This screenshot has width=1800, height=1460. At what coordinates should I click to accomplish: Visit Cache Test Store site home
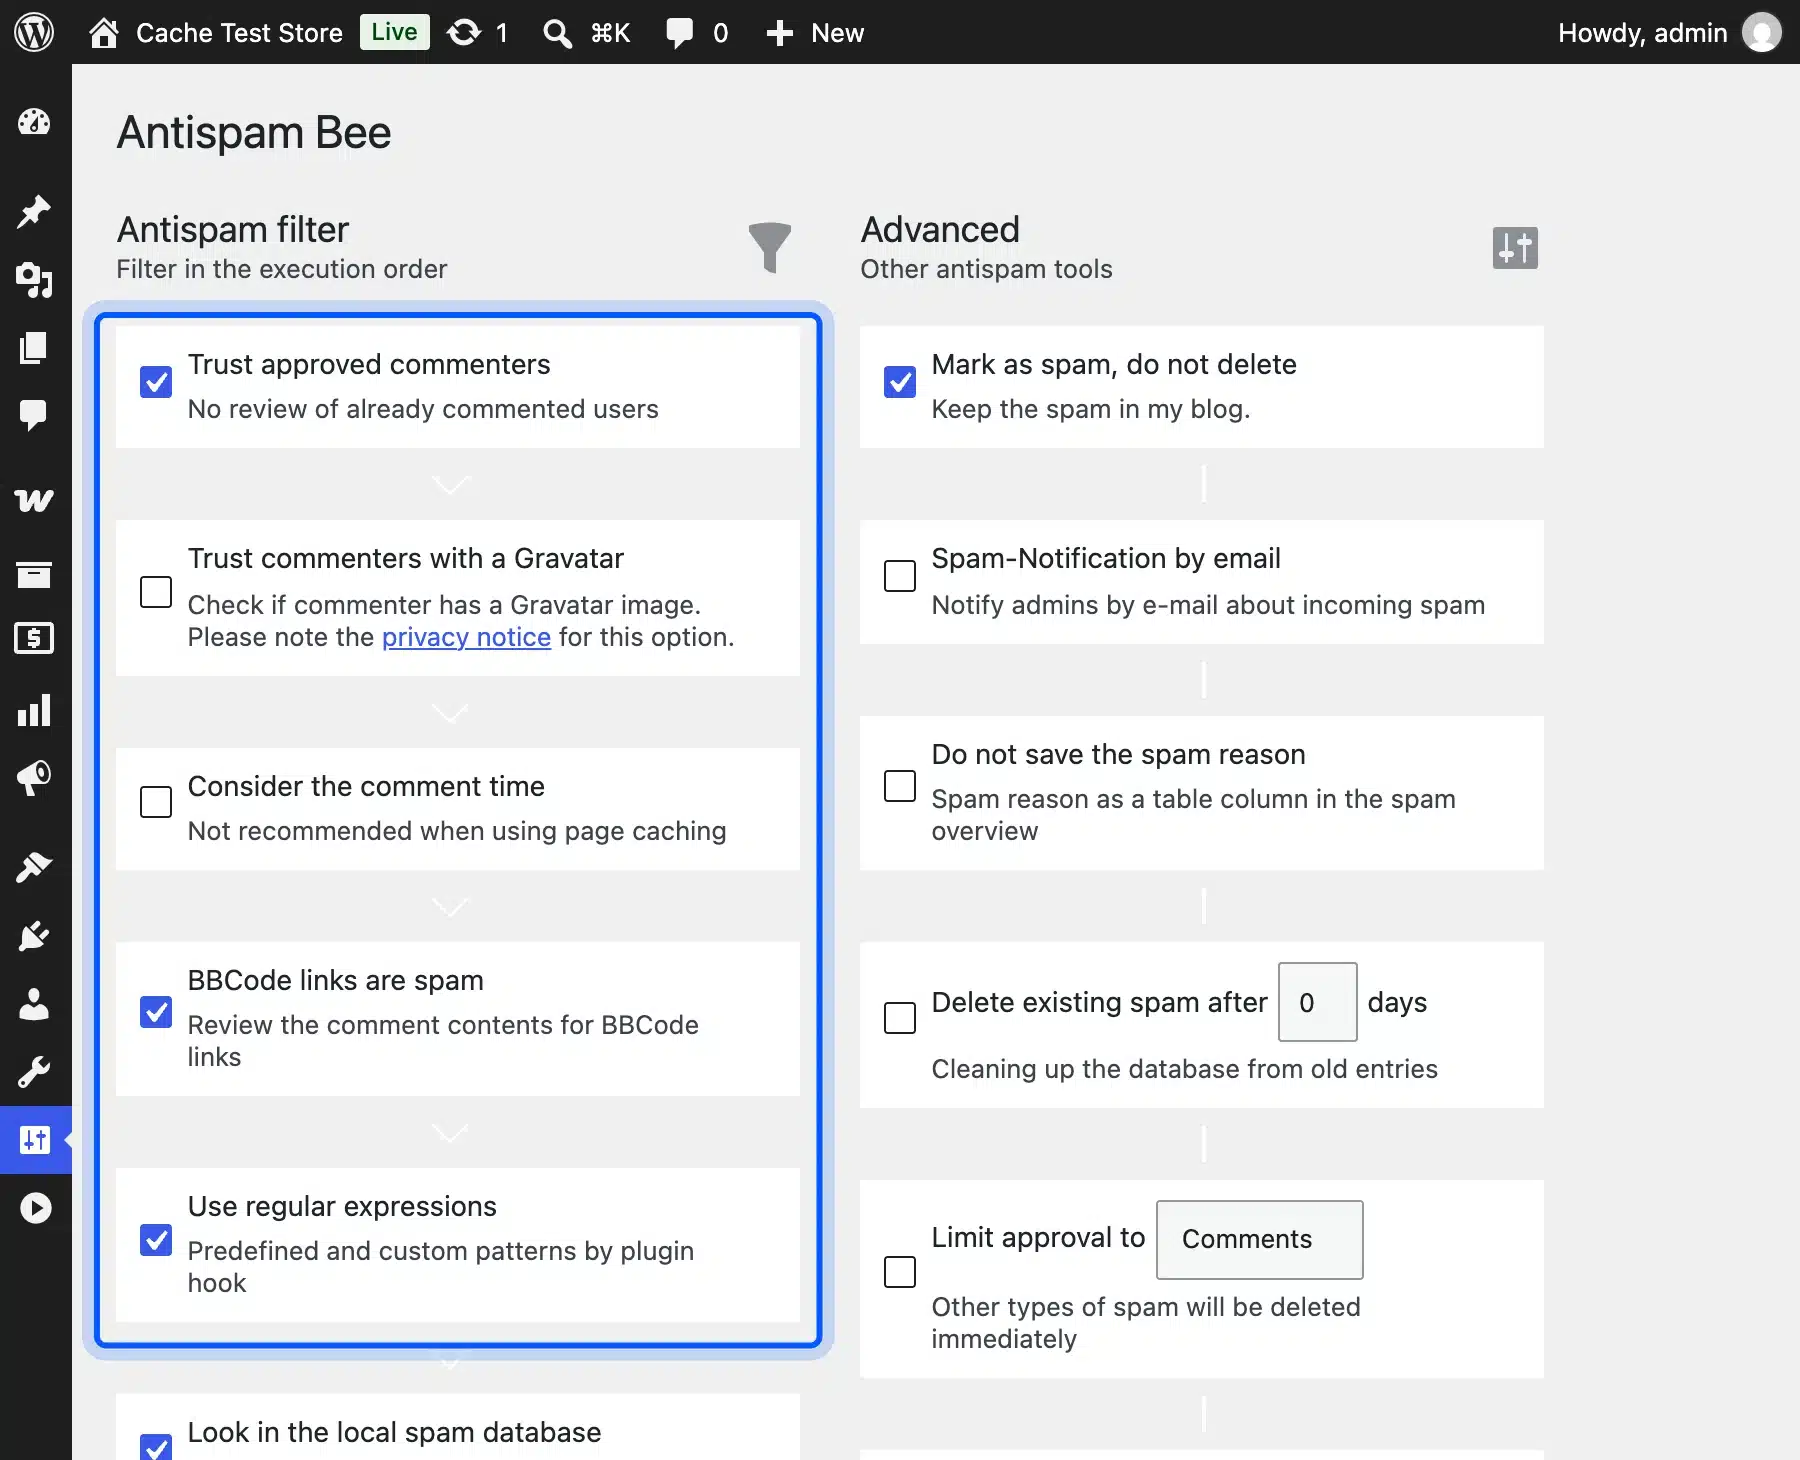pyautogui.click(x=104, y=32)
